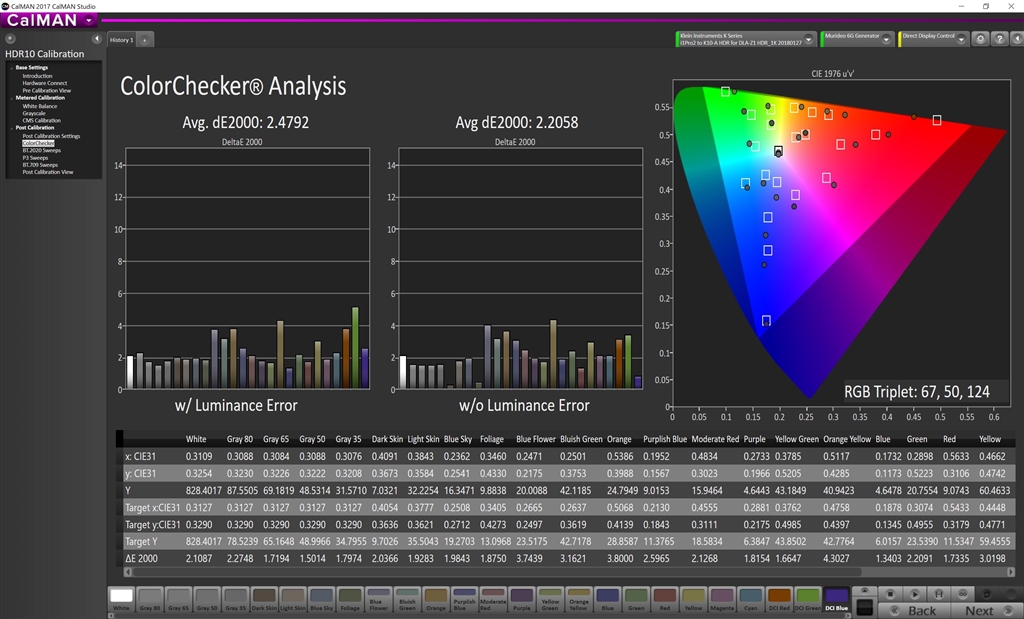Screen dimensions: 1024x619
Task: Stop the measurement with the stop button
Action: point(890,594)
